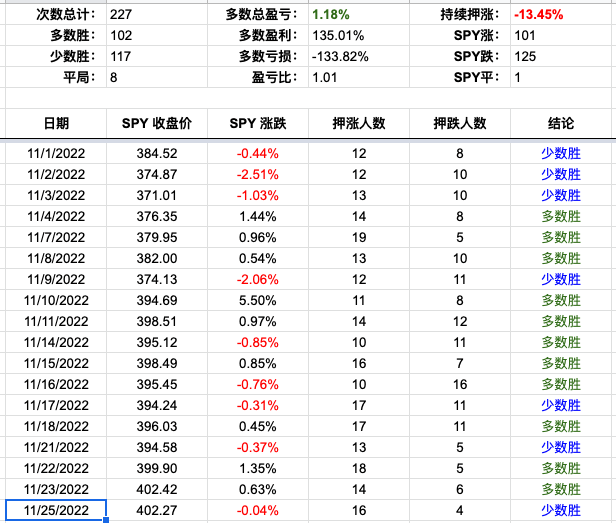
Task: Click 少数胜 result for 11/25/2022
Action: tap(561, 510)
